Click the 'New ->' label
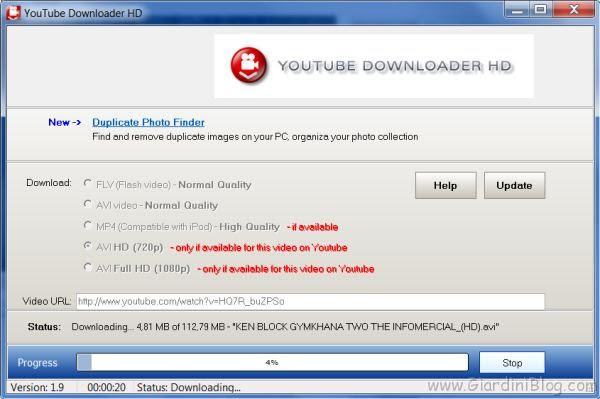The height and width of the screenshot is (399, 600). (x=64, y=122)
